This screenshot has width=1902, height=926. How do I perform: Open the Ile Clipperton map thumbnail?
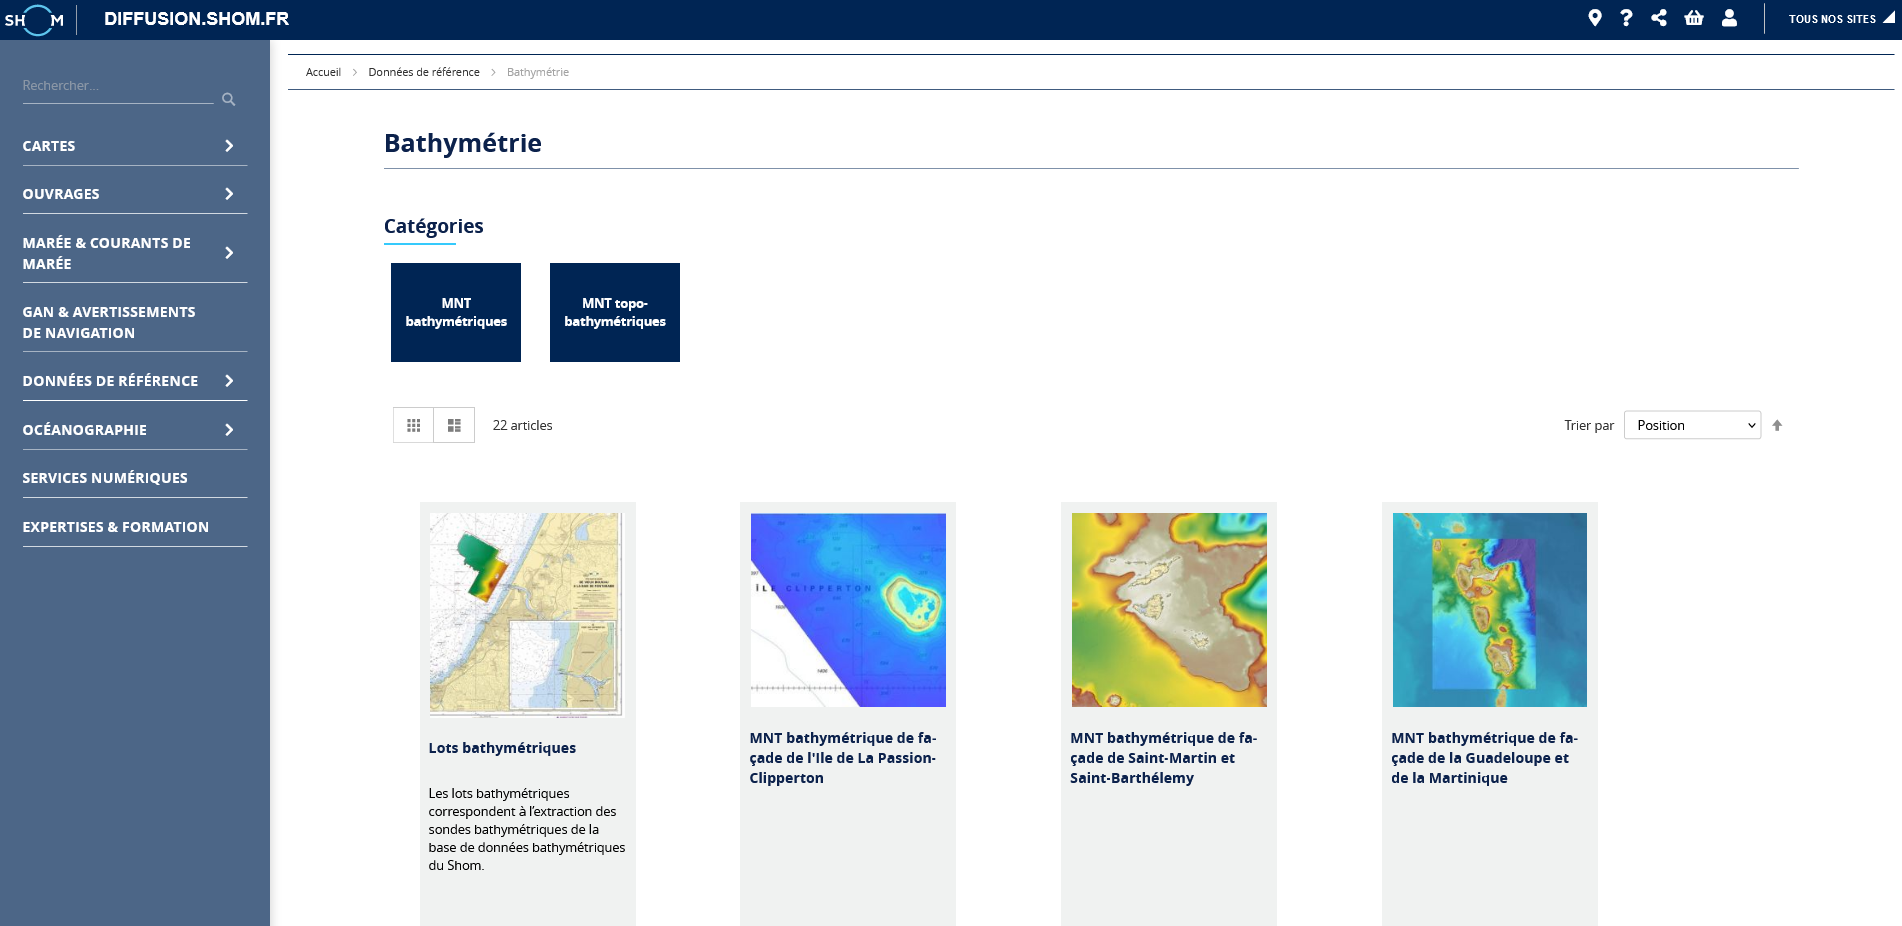(x=848, y=610)
